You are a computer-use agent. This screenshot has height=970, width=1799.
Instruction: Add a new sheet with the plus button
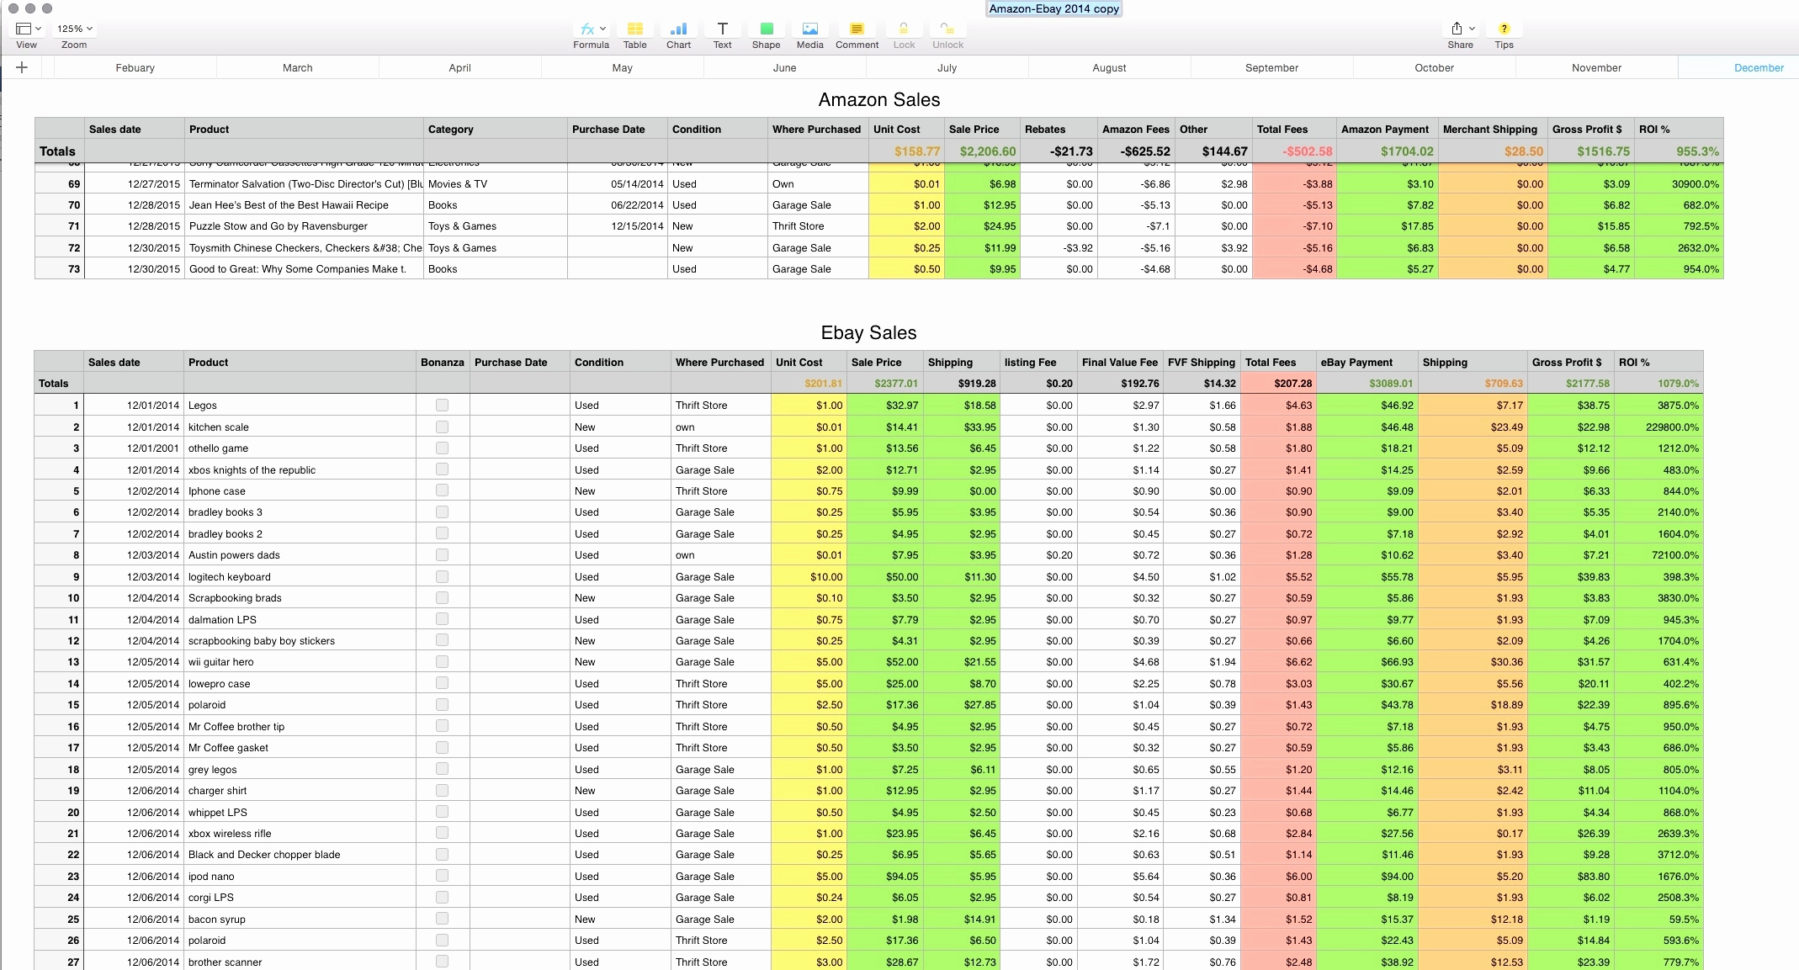click(22, 67)
